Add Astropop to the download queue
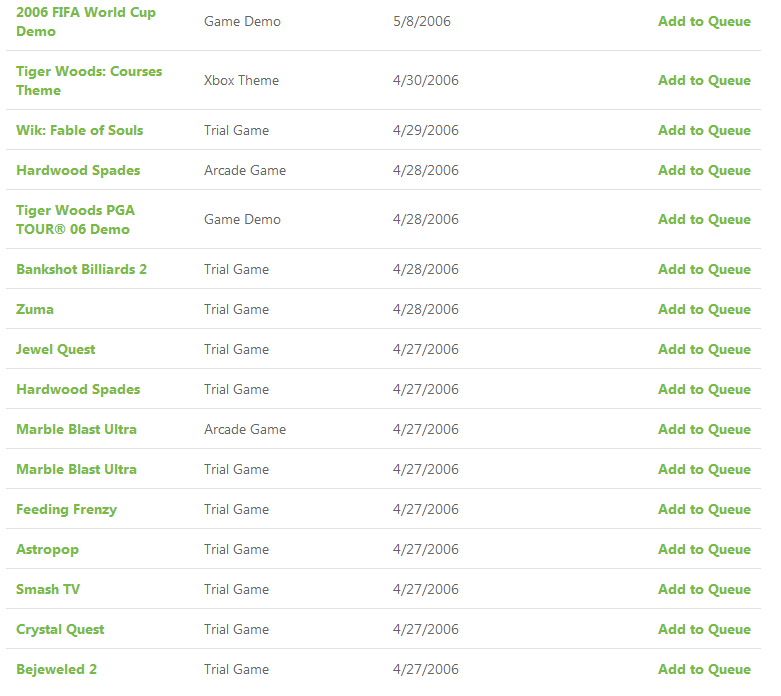Image resolution: width=781 pixels, height=696 pixels. (x=704, y=550)
